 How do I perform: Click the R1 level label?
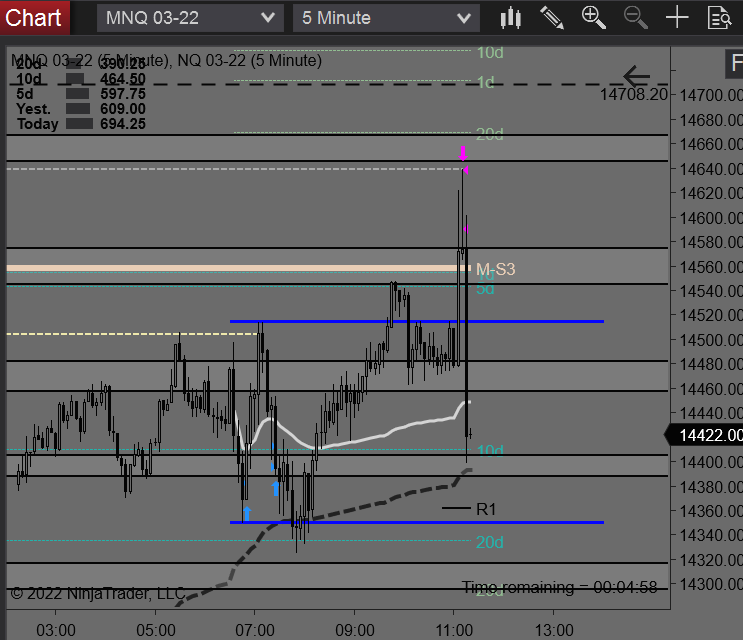pos(486,509)
